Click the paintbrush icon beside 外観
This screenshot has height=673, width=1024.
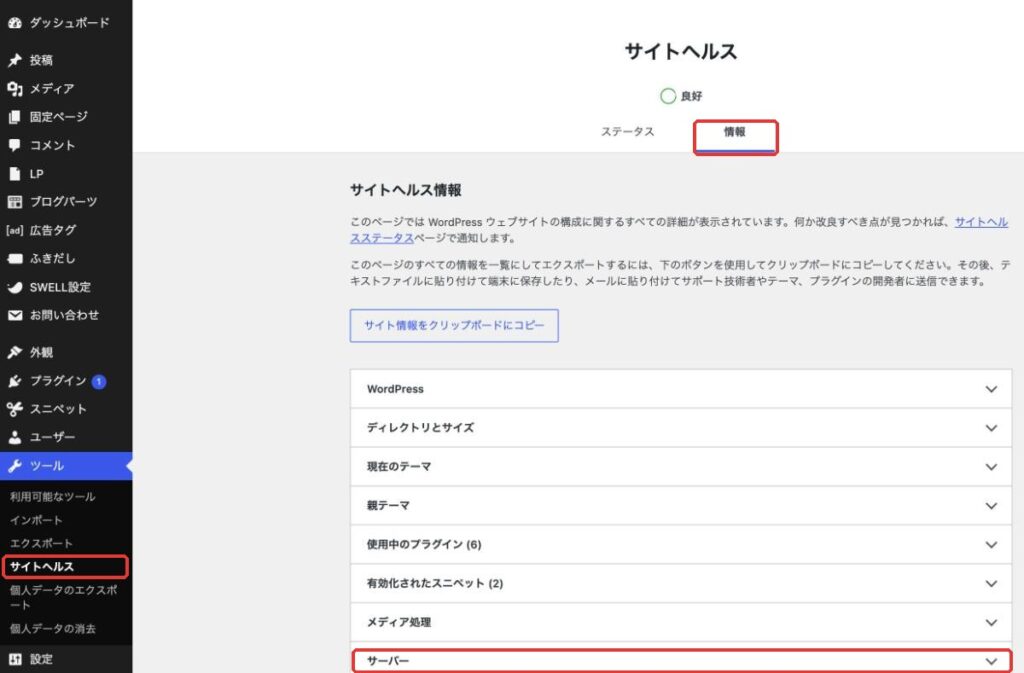point(14,352)
